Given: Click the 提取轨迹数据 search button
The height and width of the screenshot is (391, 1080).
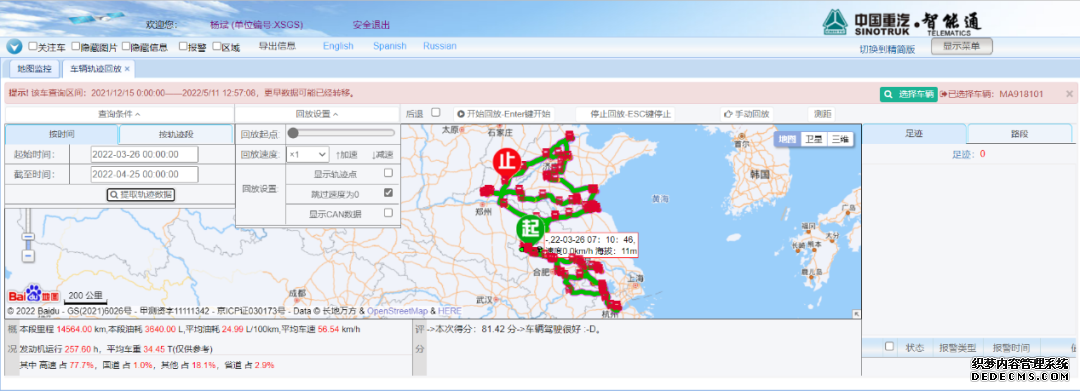Looking at the screenshot, I should tap(141, 195).
